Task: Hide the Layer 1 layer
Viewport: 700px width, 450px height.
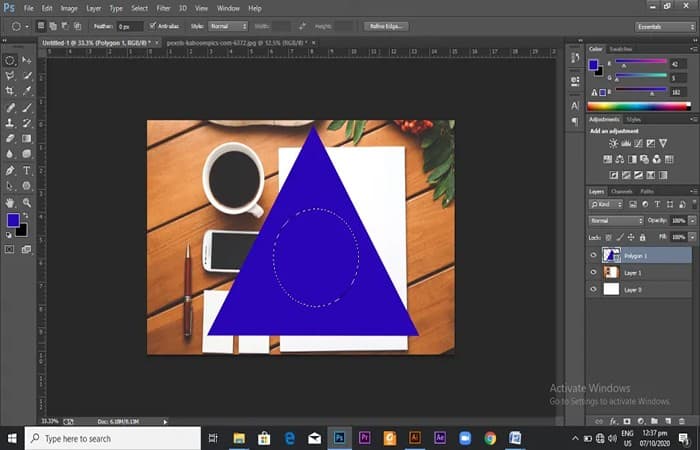Action: click(x=593, y=273)
